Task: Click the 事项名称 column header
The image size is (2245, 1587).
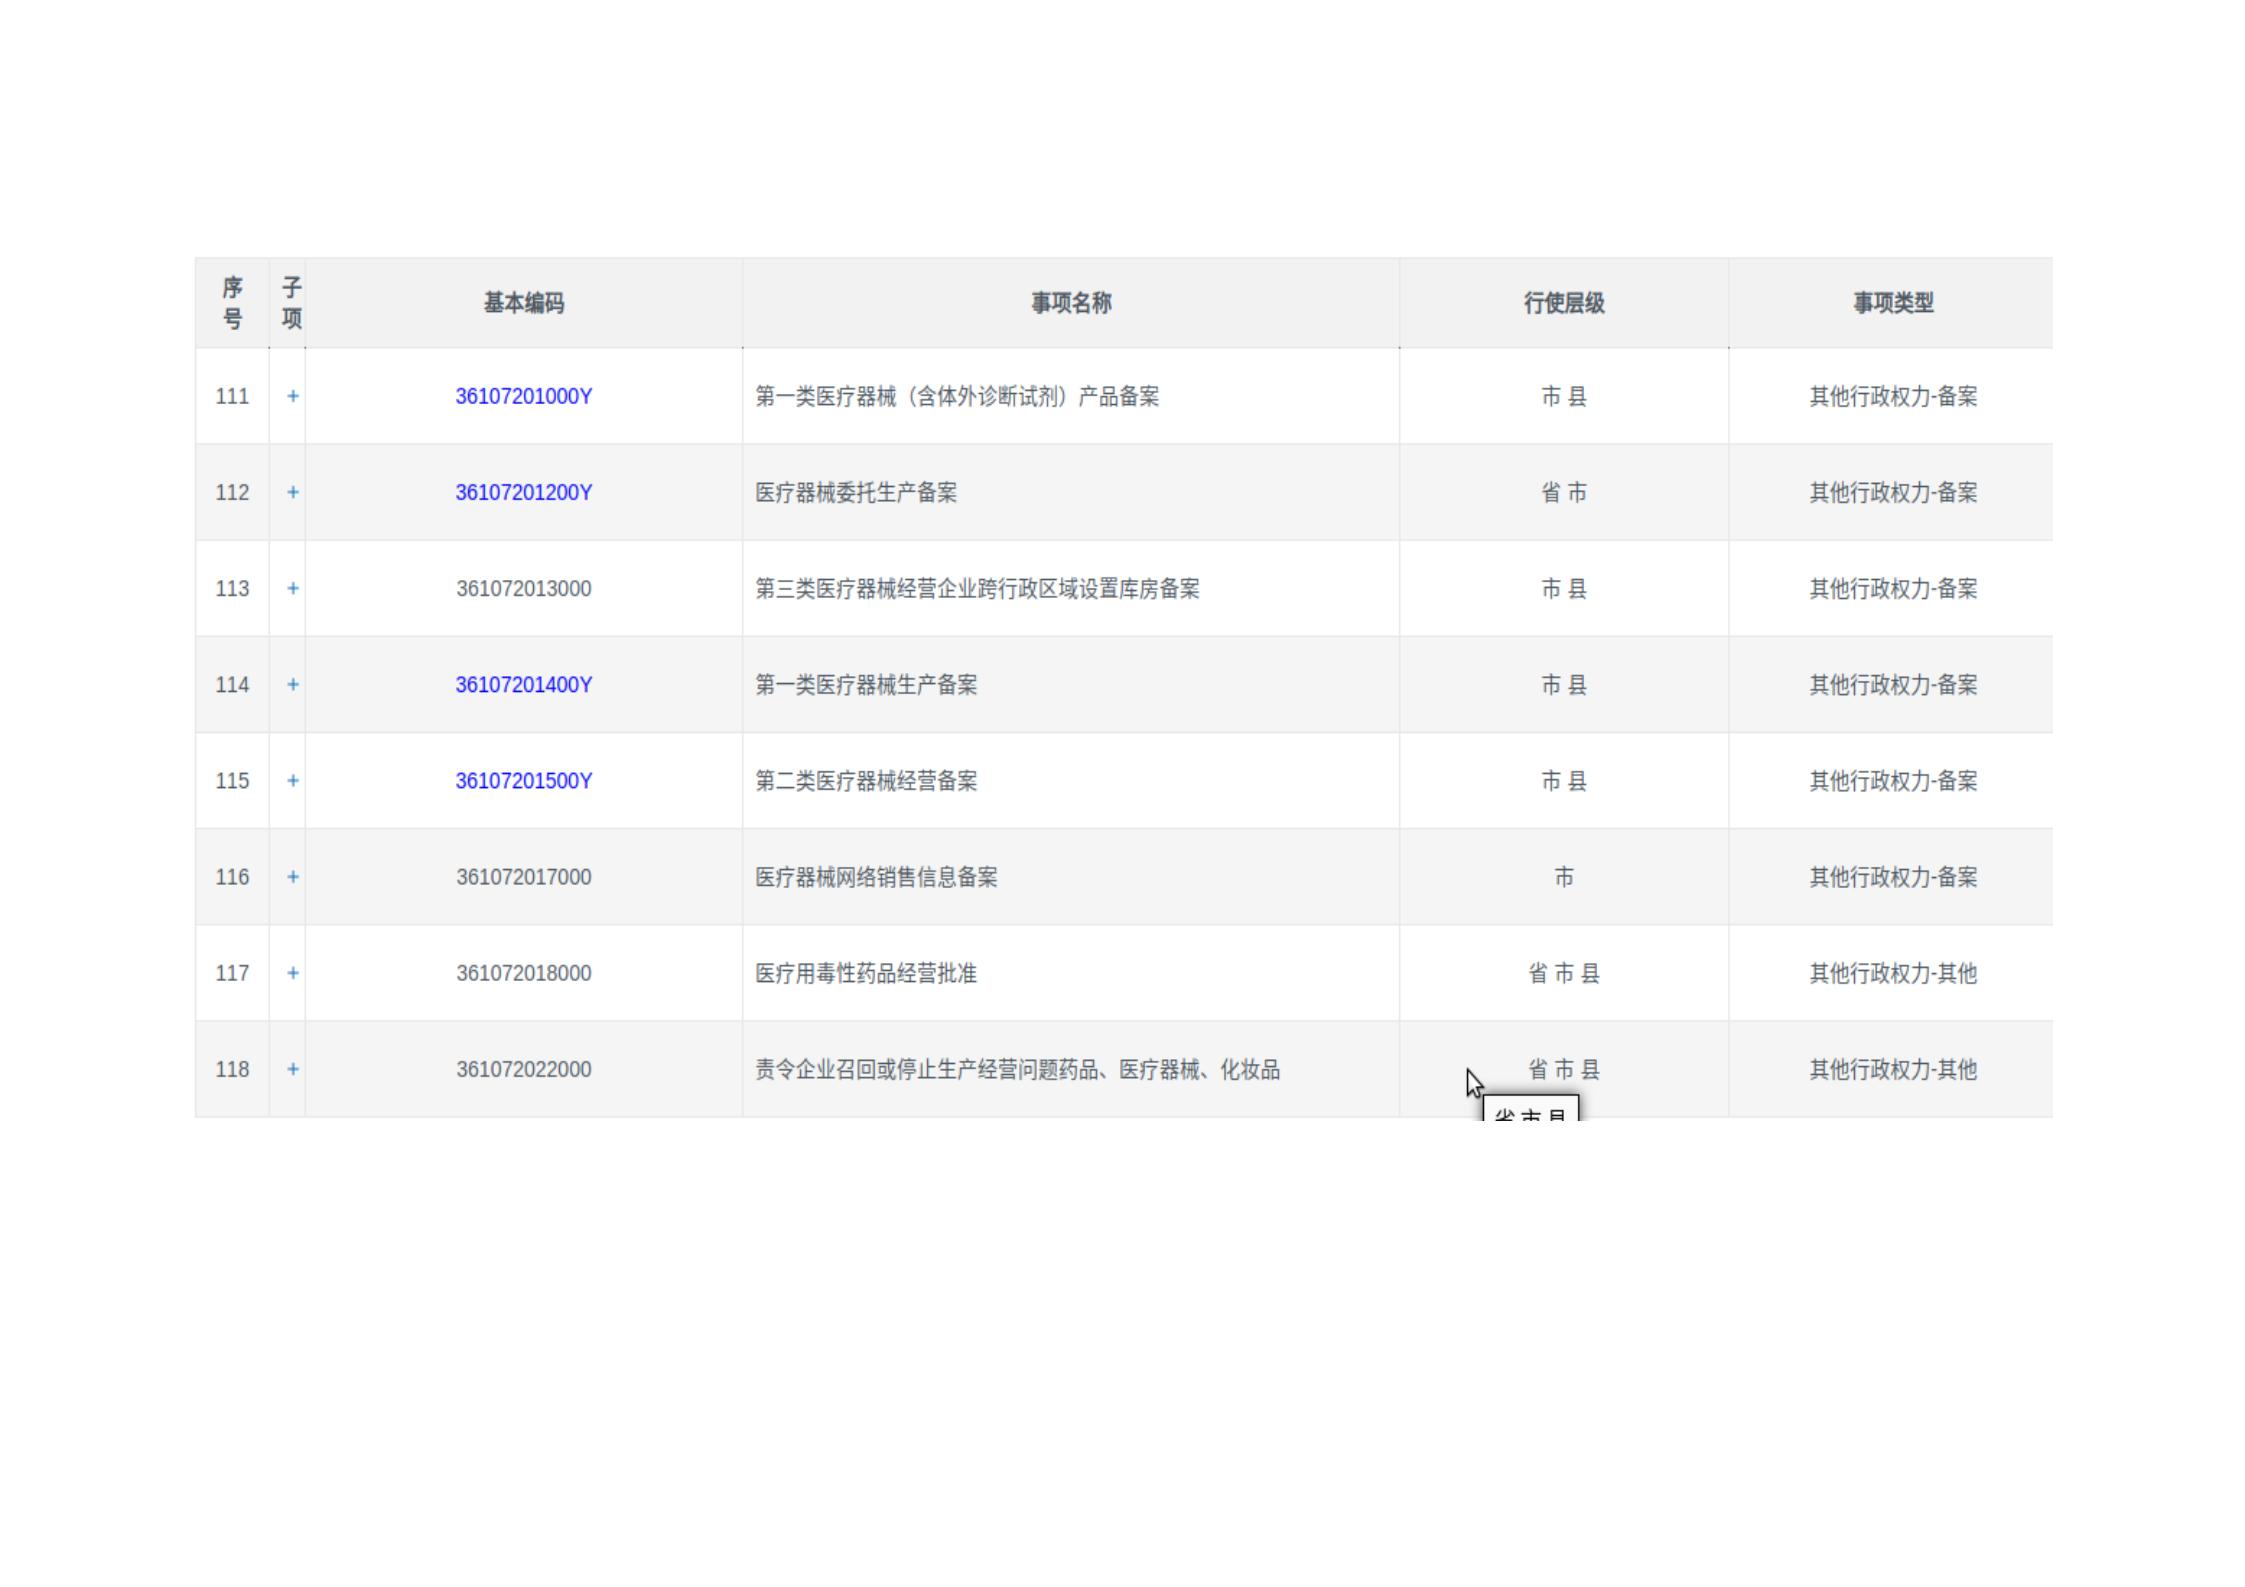Action: (1070, 303)
